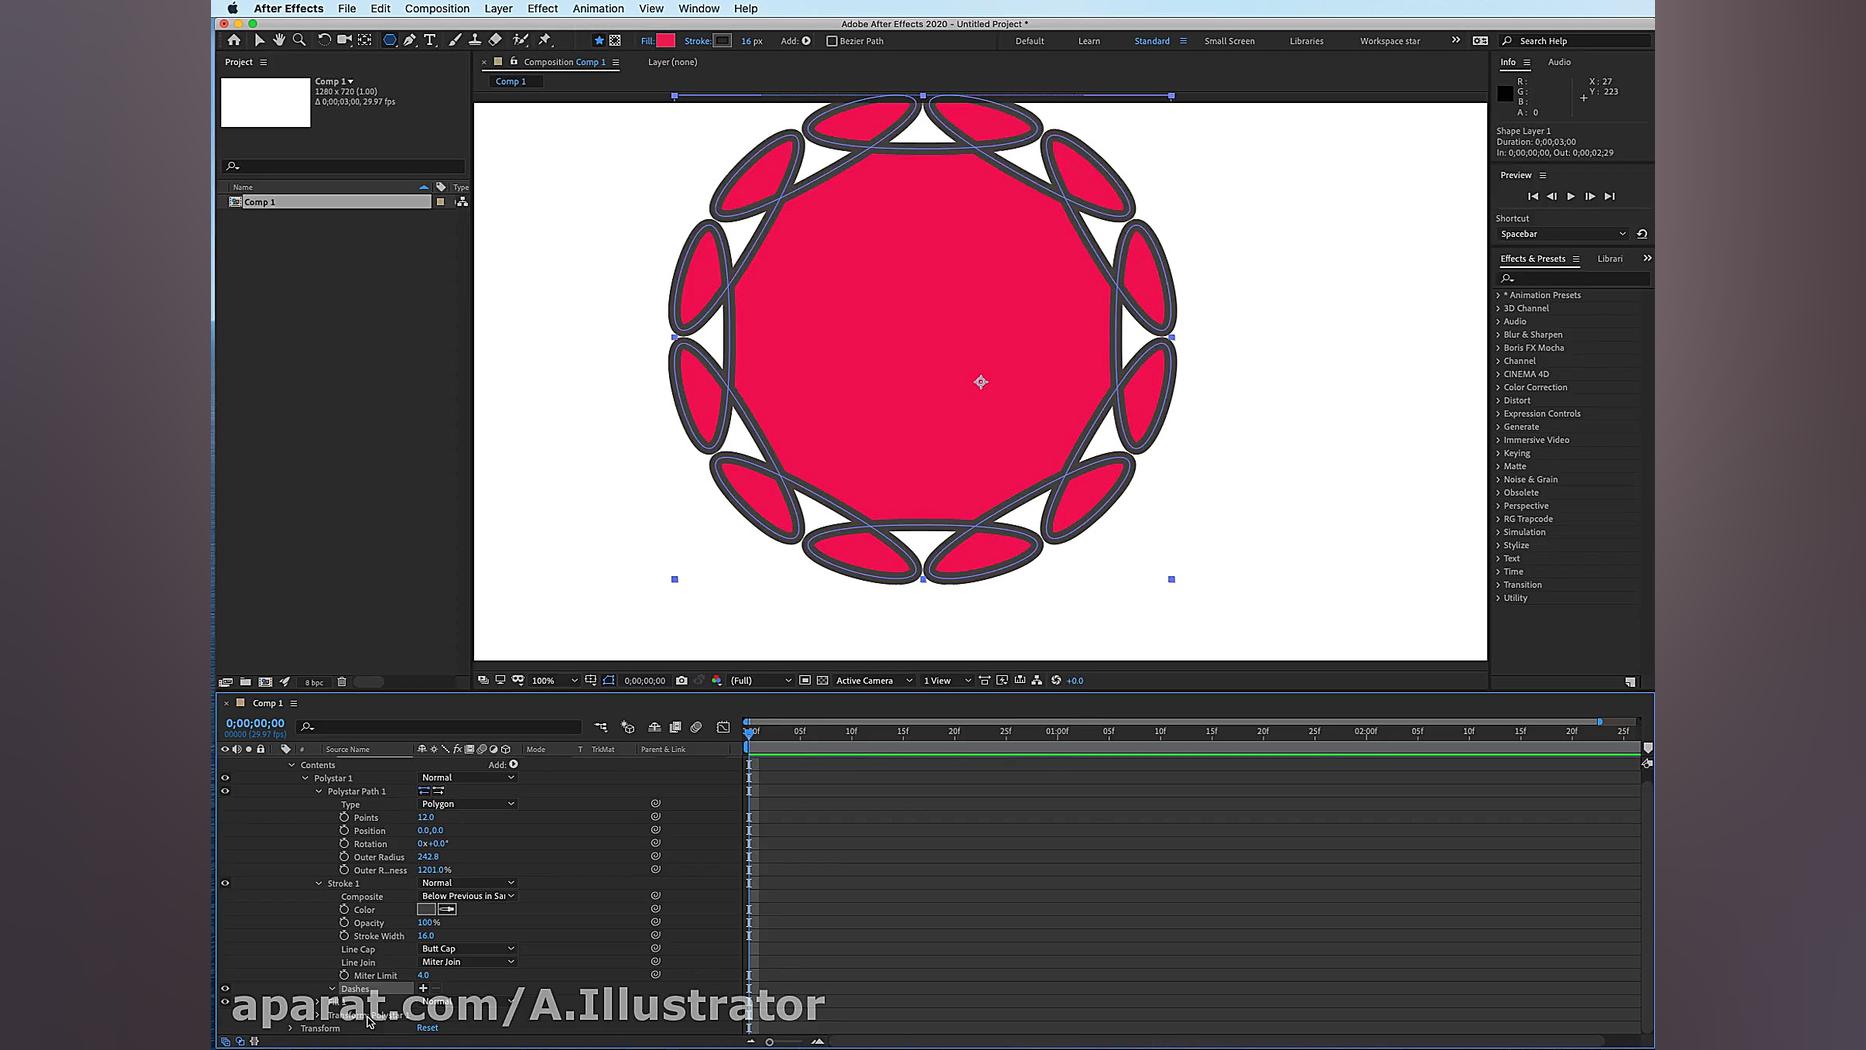Switch to the Learn workspace

[x=1089, y=41]
